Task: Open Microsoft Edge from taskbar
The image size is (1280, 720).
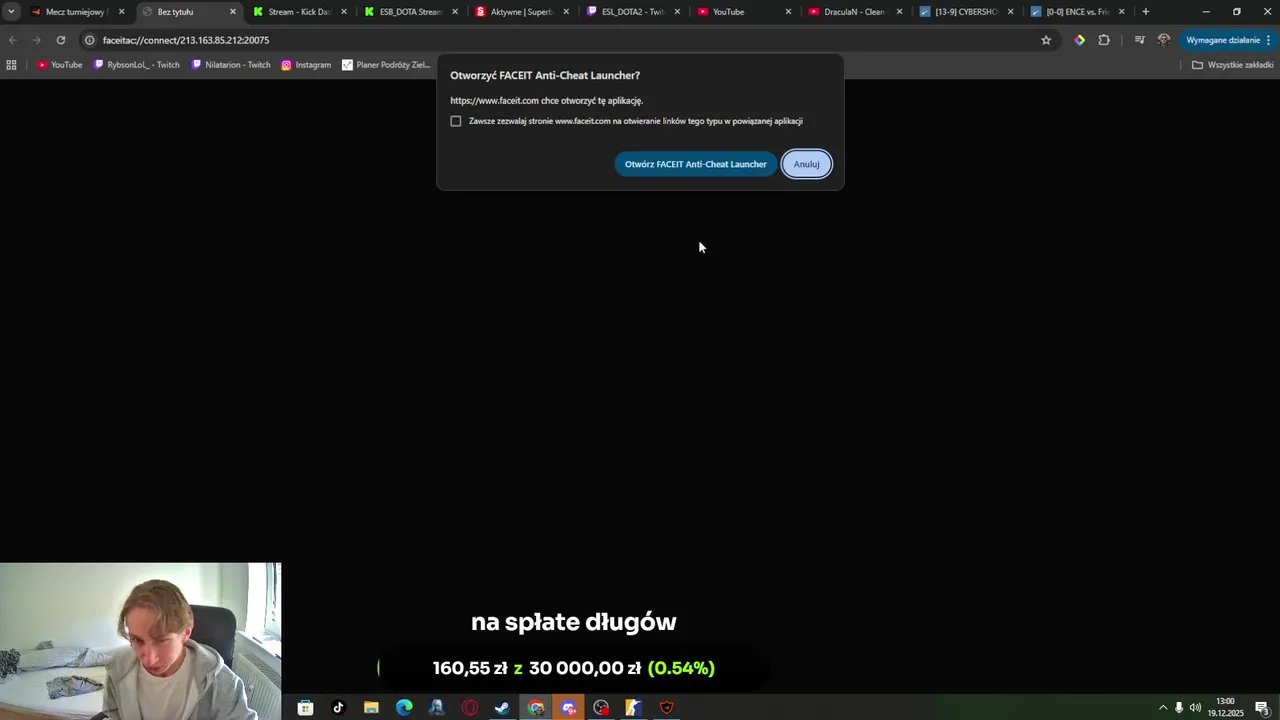Action: [404, 708]
